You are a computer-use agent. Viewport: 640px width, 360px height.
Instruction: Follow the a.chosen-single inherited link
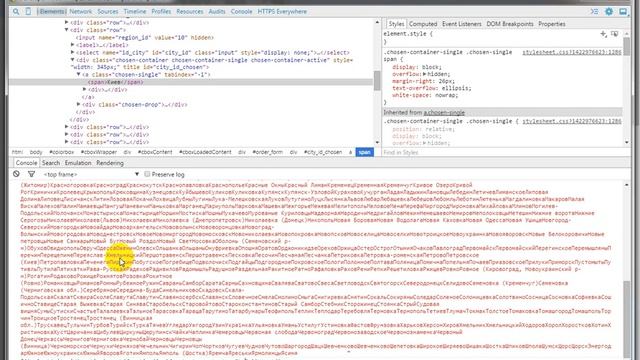click(444, 113)
